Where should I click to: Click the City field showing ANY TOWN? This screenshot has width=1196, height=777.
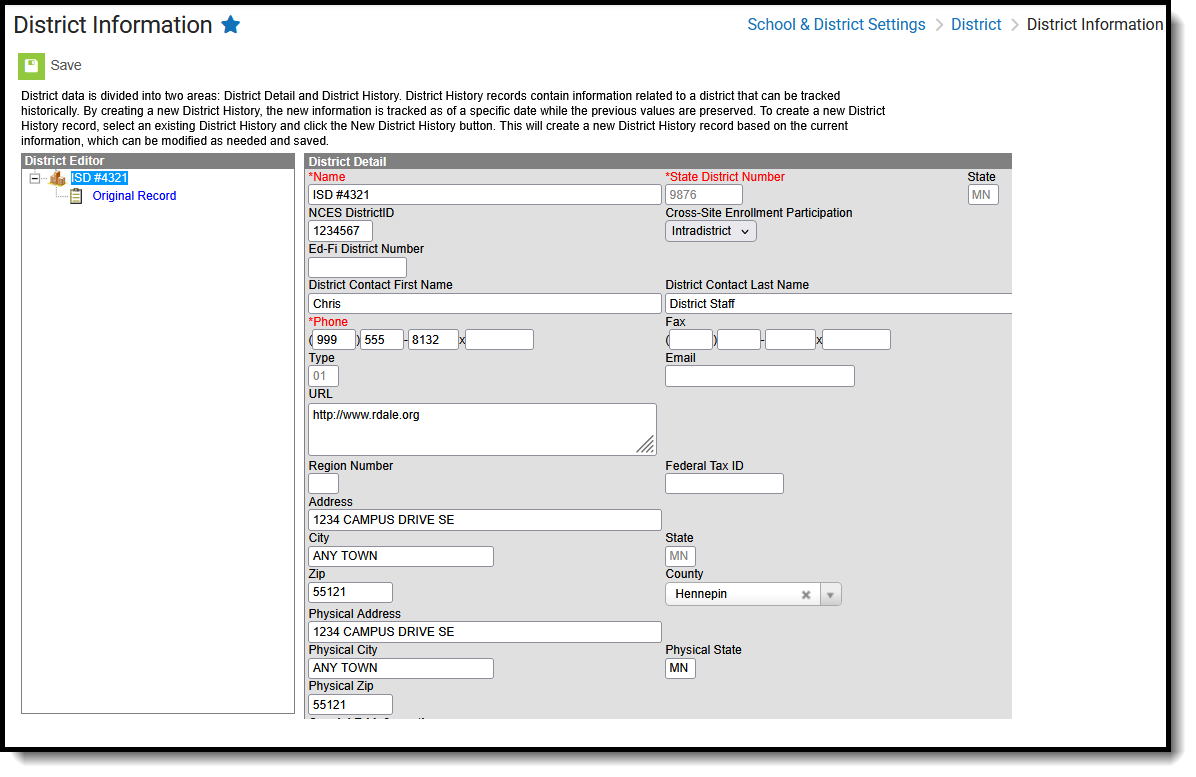(400, 556)
